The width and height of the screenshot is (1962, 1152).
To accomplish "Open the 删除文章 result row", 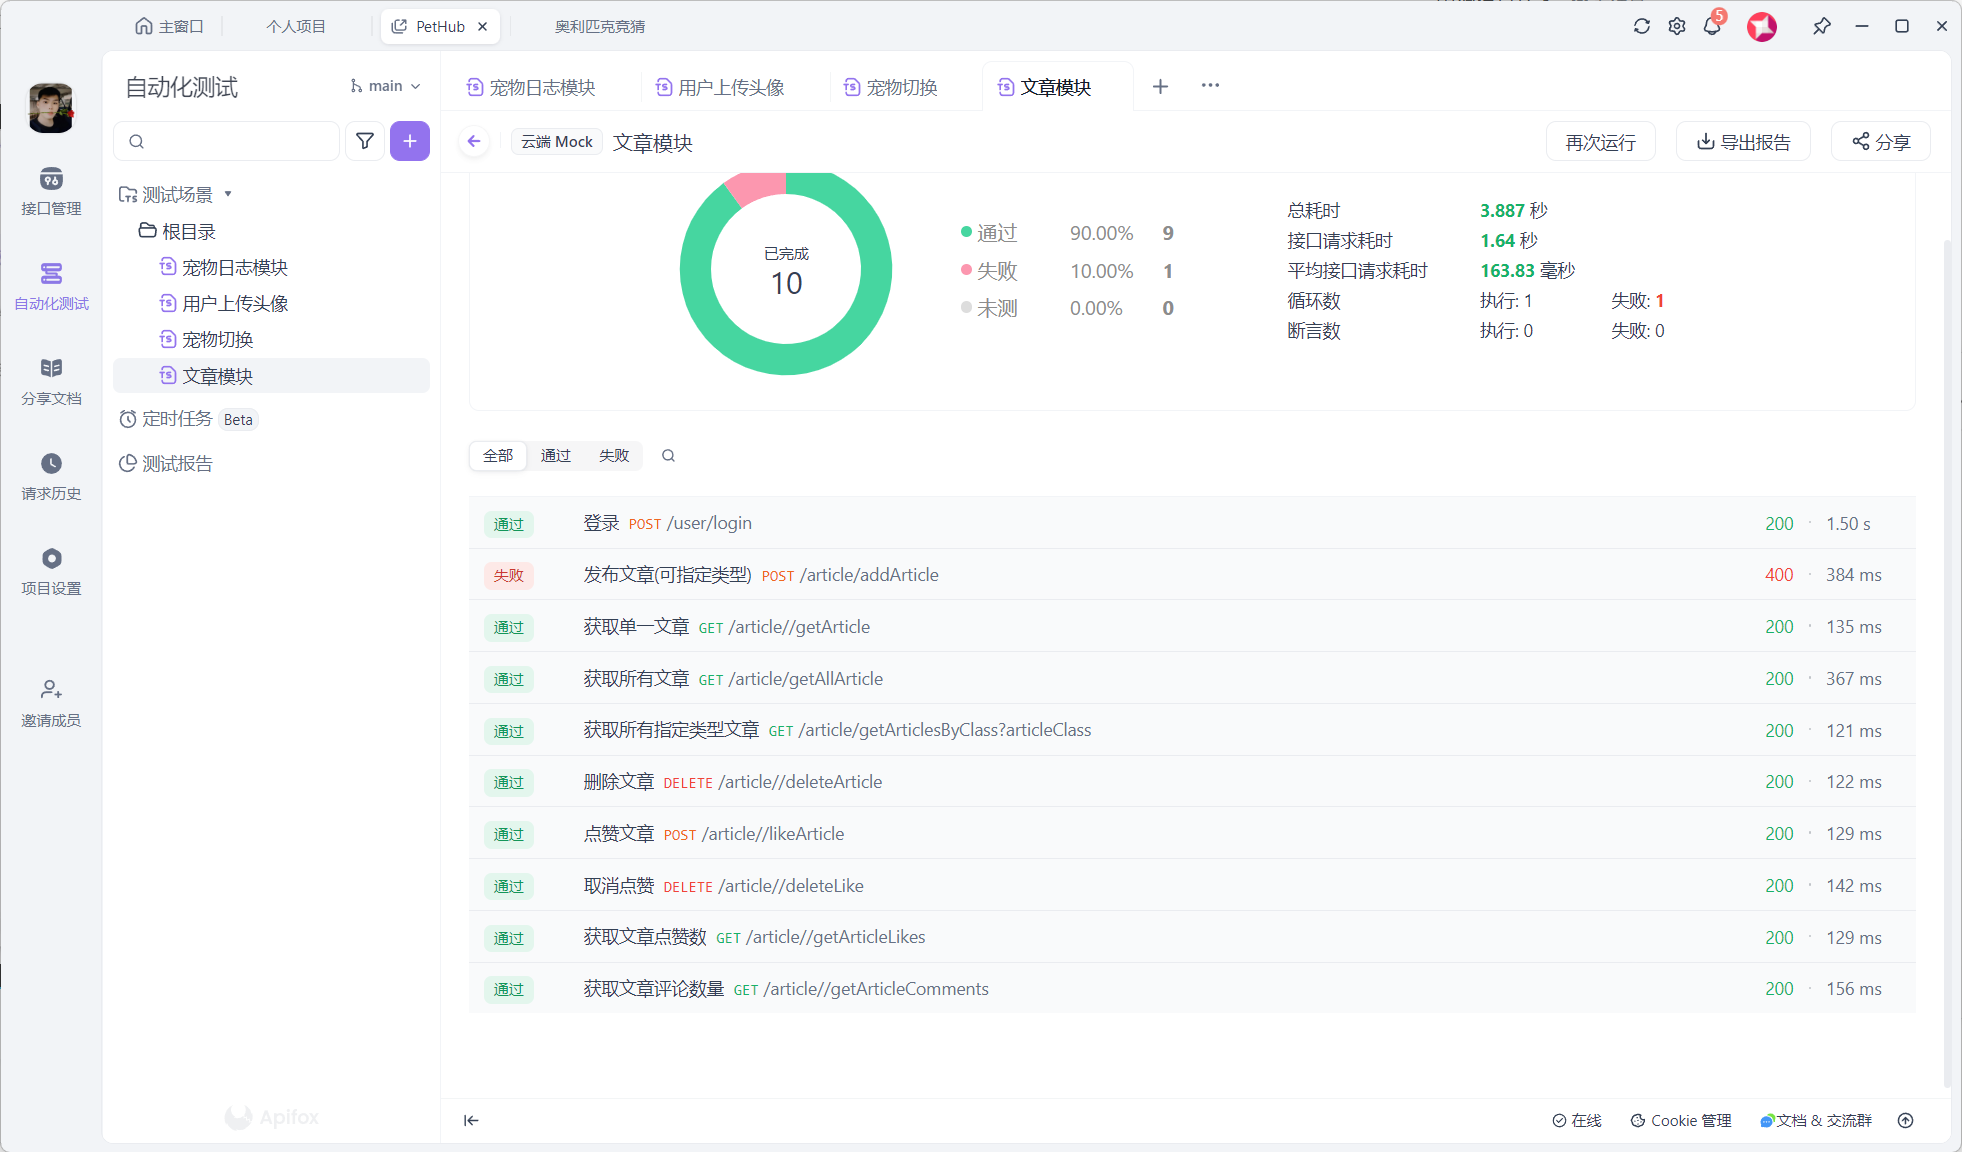I will pos(1192,782).
